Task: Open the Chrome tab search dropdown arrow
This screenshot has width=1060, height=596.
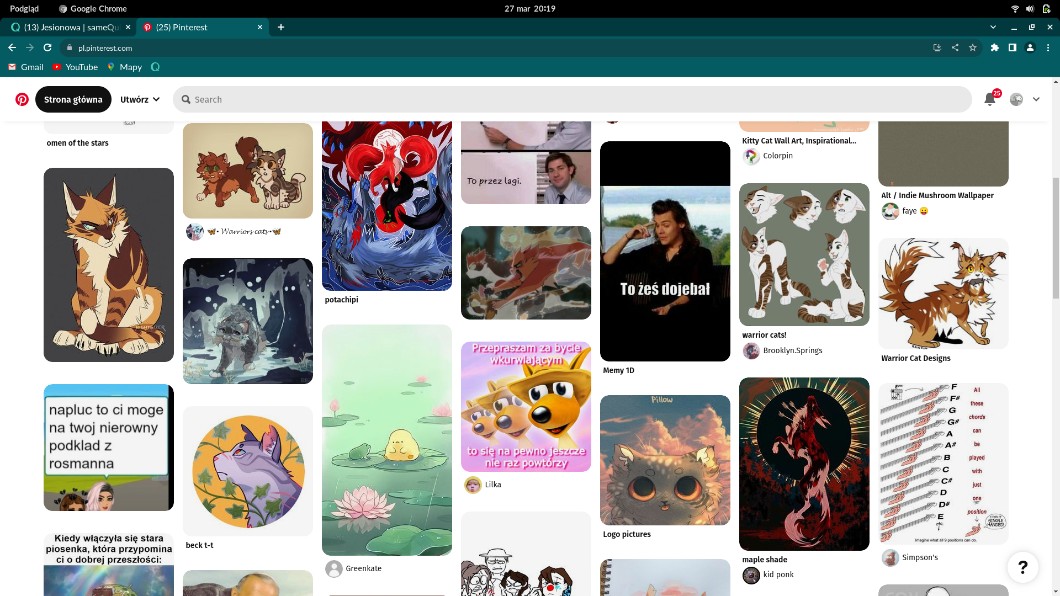Action: (993, 27)
